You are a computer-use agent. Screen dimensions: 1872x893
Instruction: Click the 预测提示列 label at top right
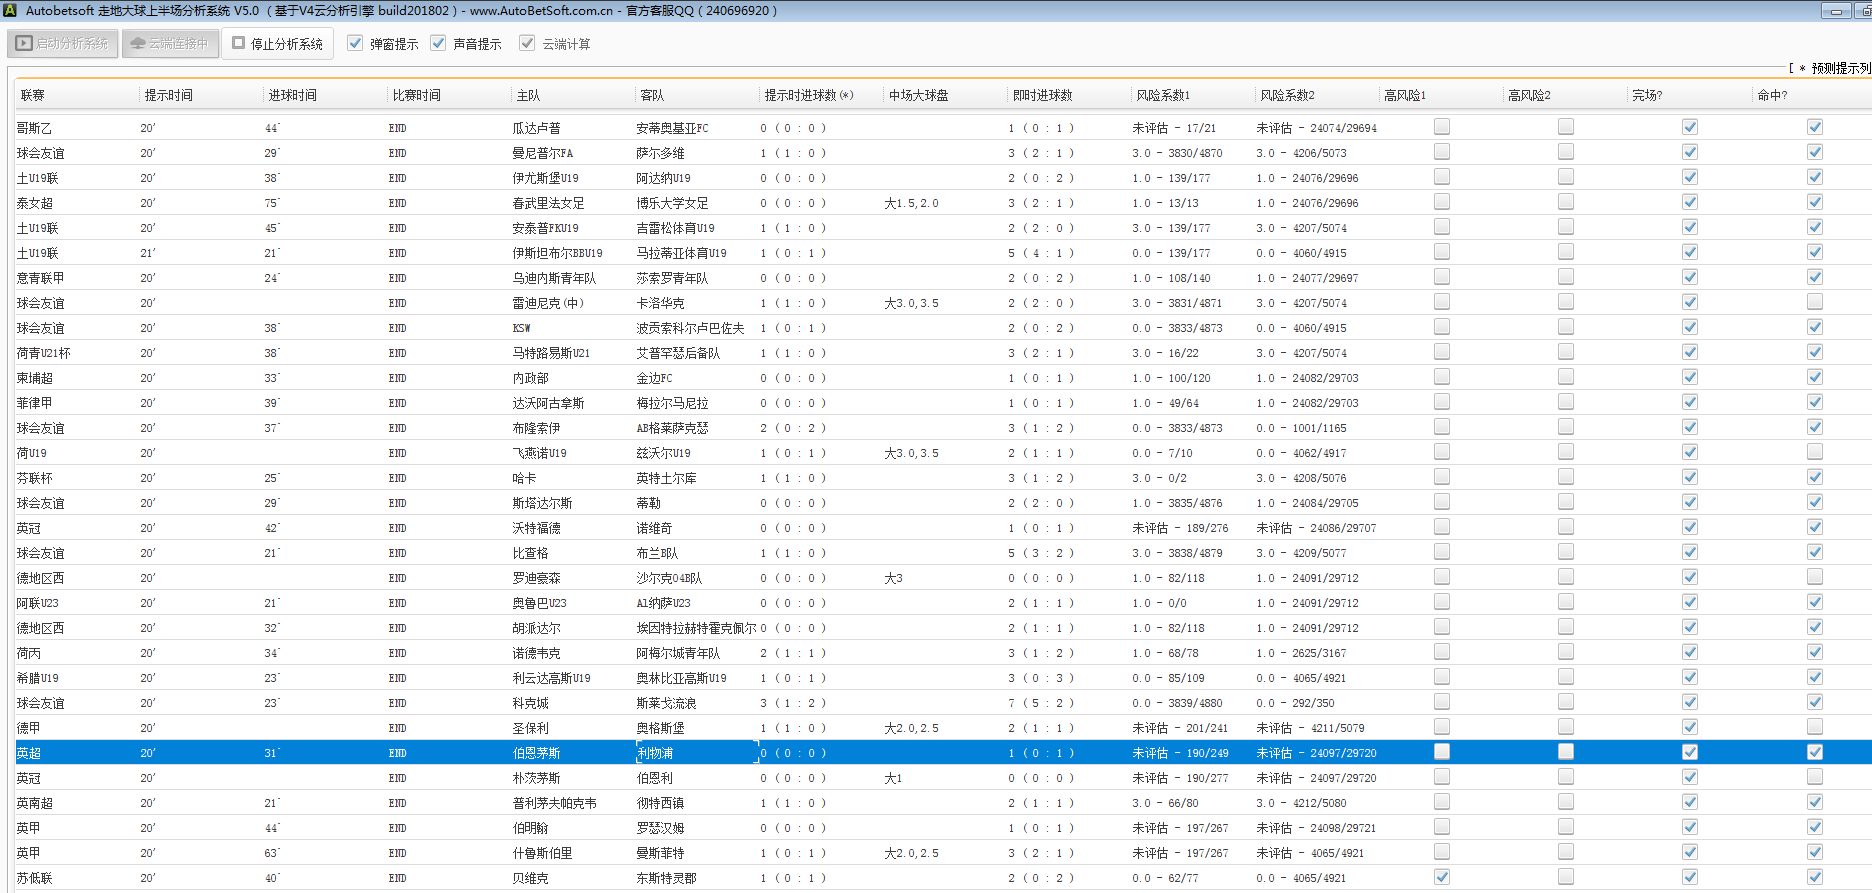[1840, 68]
